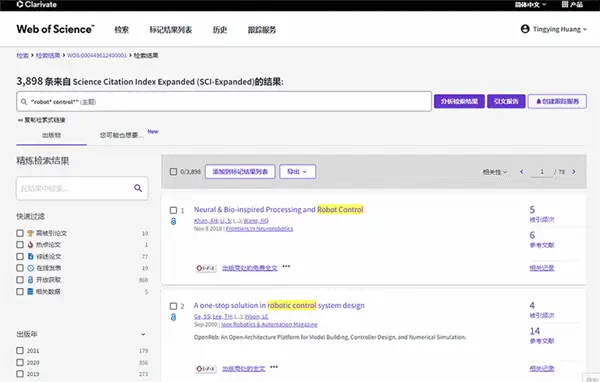Open the Tingying Huang account dropdown

pyautogui.click(x=560, y=29)
